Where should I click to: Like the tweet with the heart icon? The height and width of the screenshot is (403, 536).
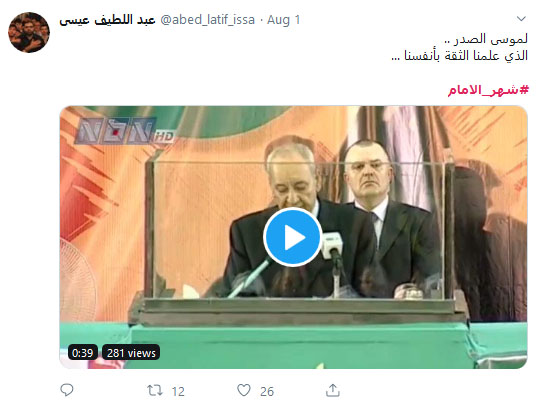[x=244, y=390]
